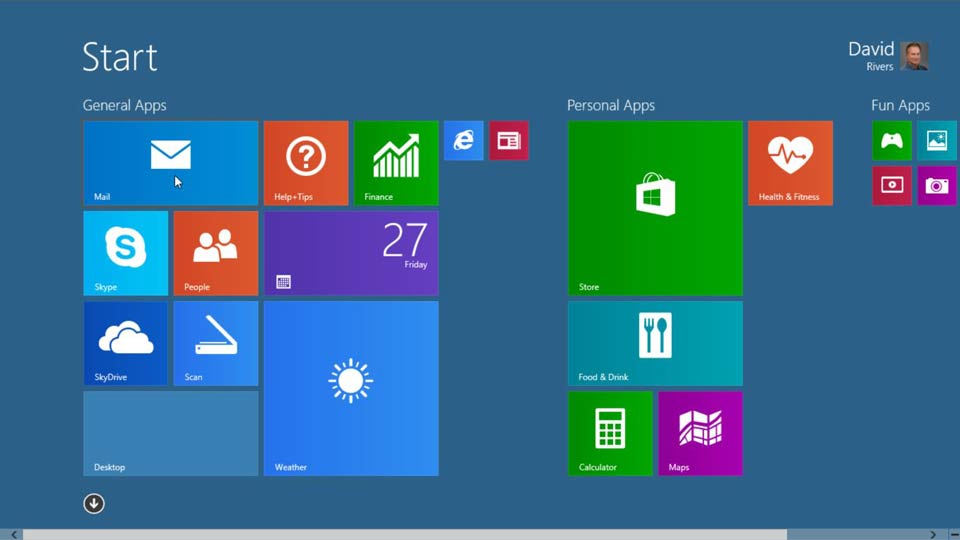The height and width of the screenshot is (540, 960).
Task: Open the magenta Camera tile
Action: pyautogui.click(x=937, y=186)
